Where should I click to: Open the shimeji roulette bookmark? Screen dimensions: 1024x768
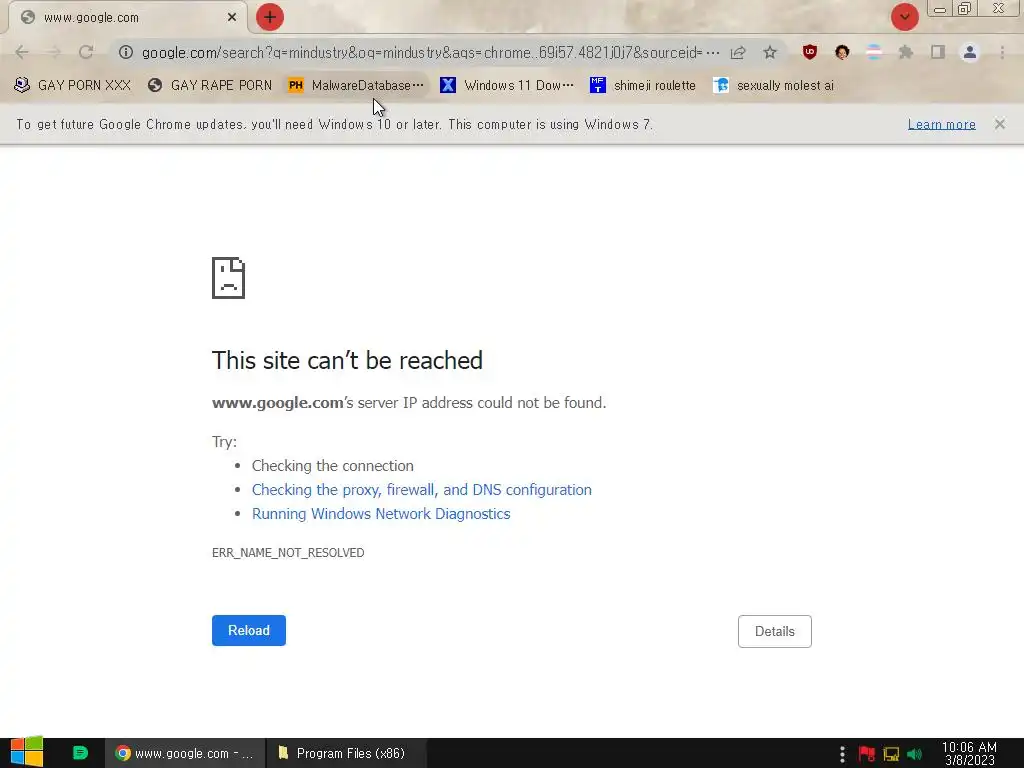tap(643, 86)
